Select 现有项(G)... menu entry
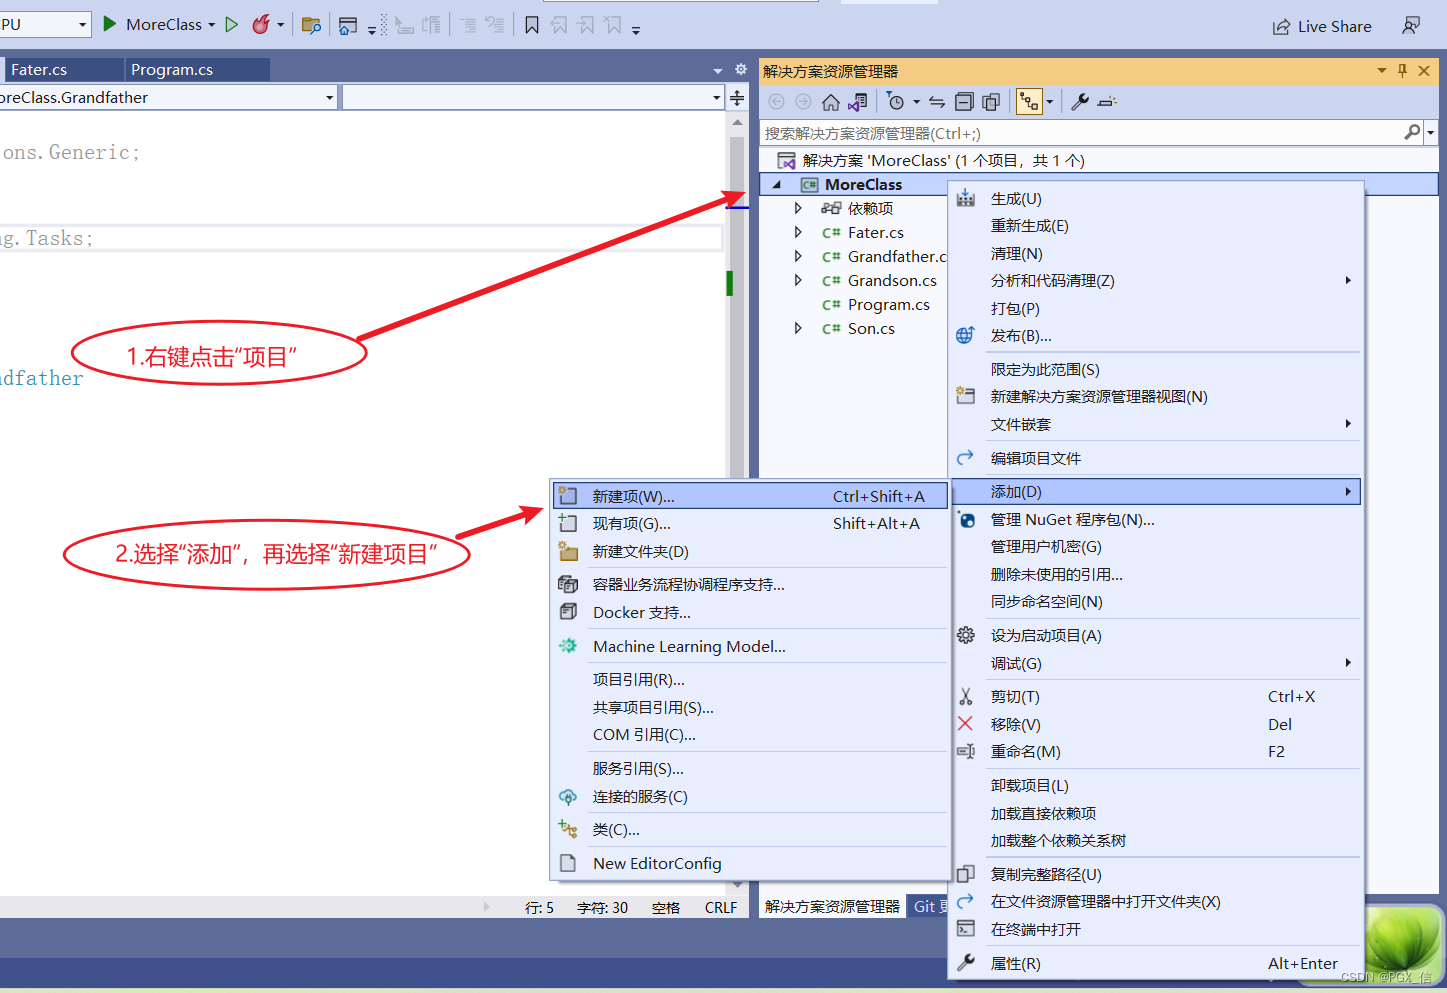The image size is (1447, 993). tap(750, 523)
